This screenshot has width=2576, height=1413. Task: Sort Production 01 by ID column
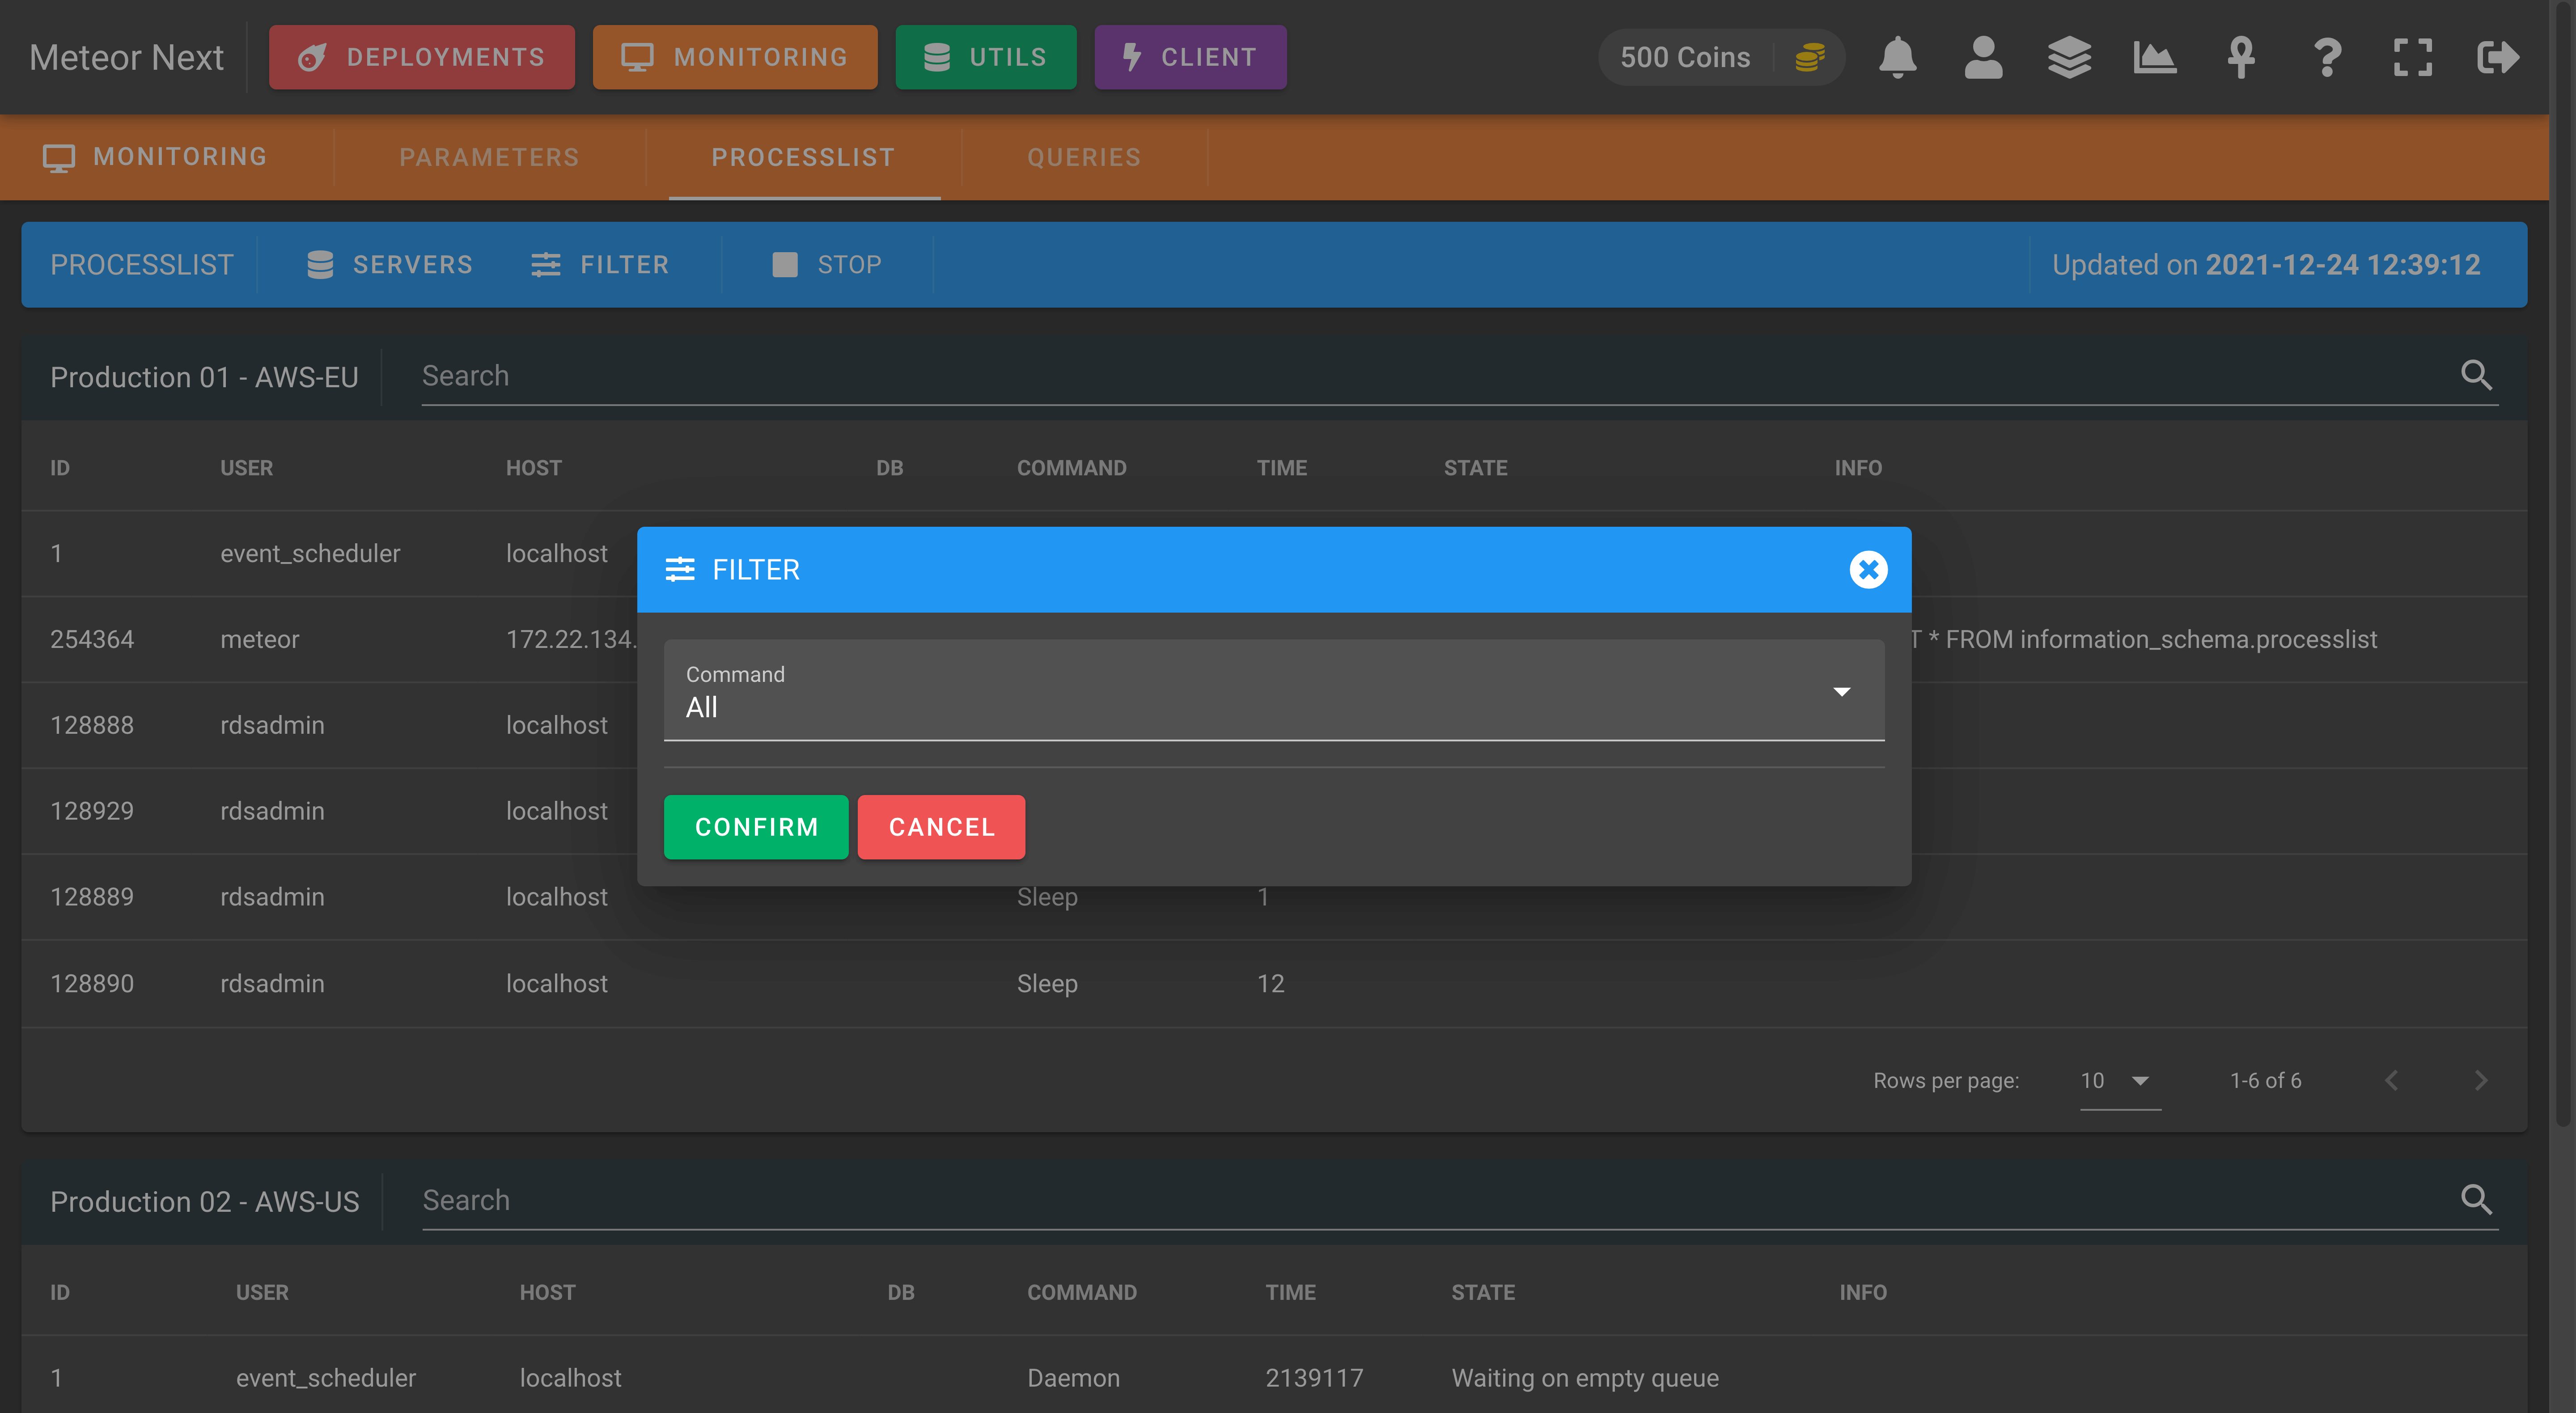coord(60,468)
